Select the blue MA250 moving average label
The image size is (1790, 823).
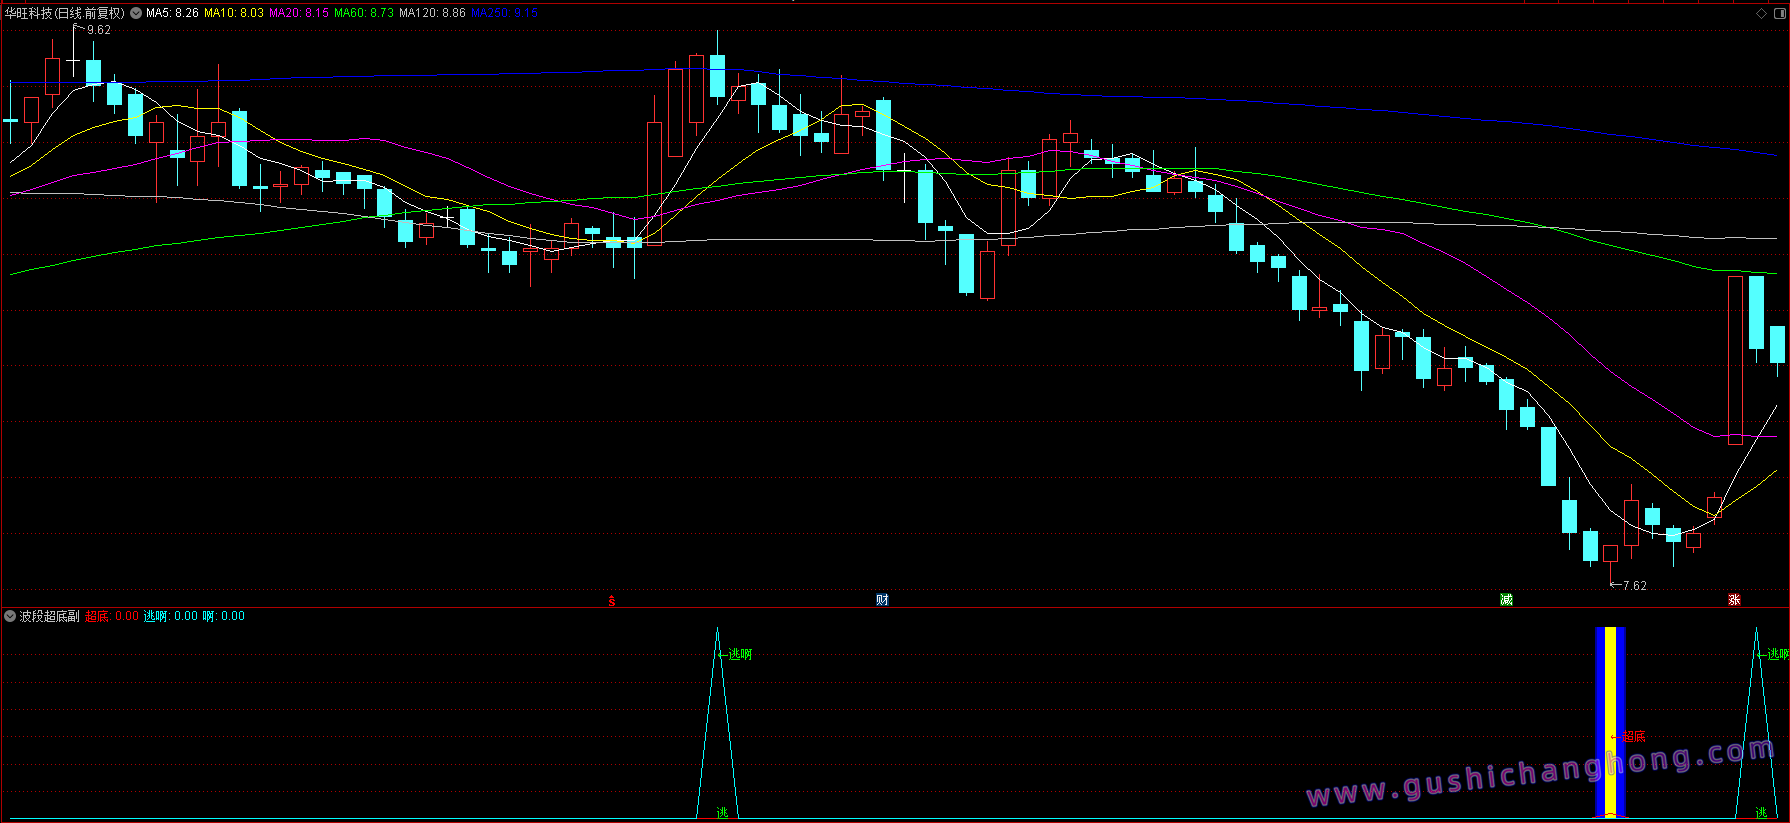pyautogui.click(x=504, y=13)
